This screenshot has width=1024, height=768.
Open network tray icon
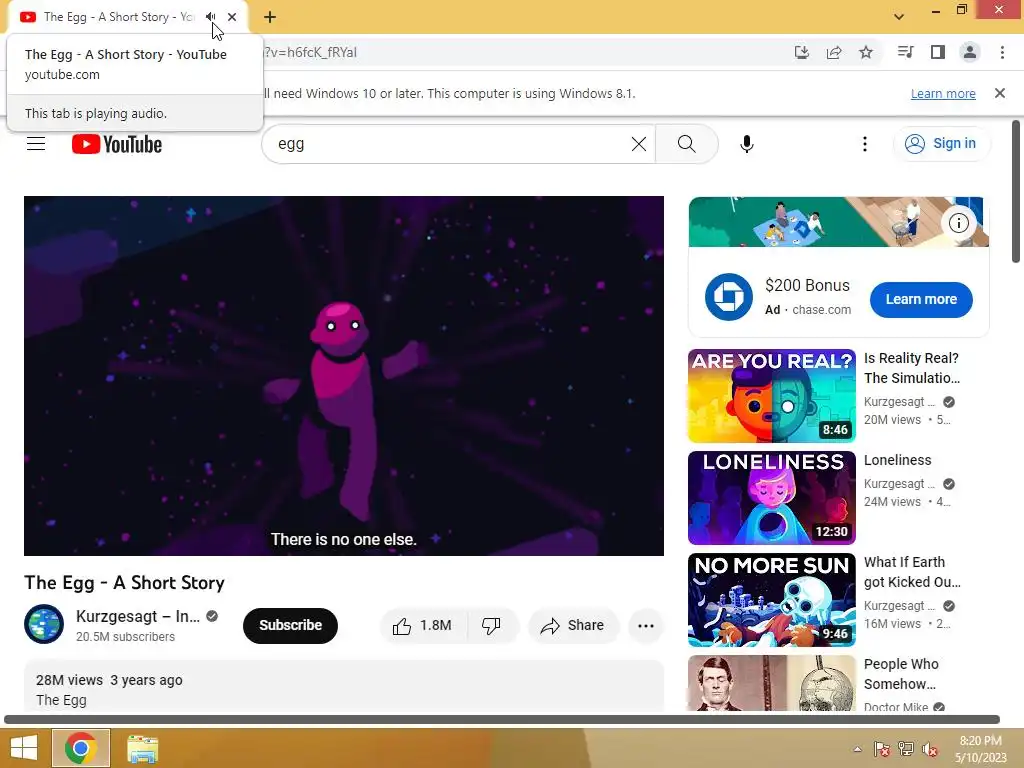906,749
